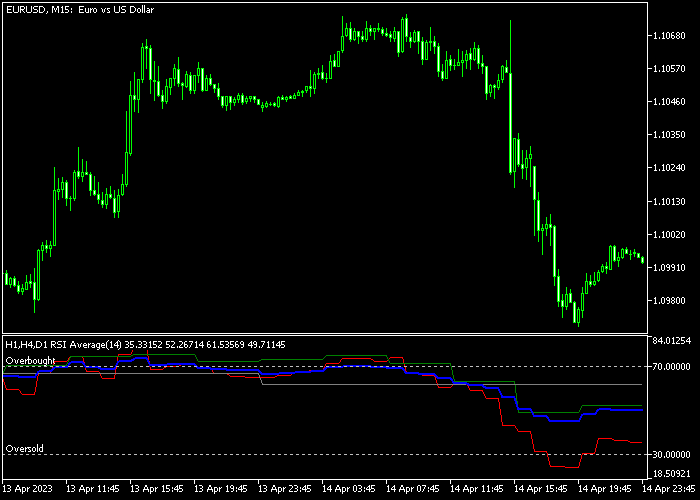Select the 35.33152 indicator value
The height and width of the screenshot is (500, 700).
pos(143,345)
